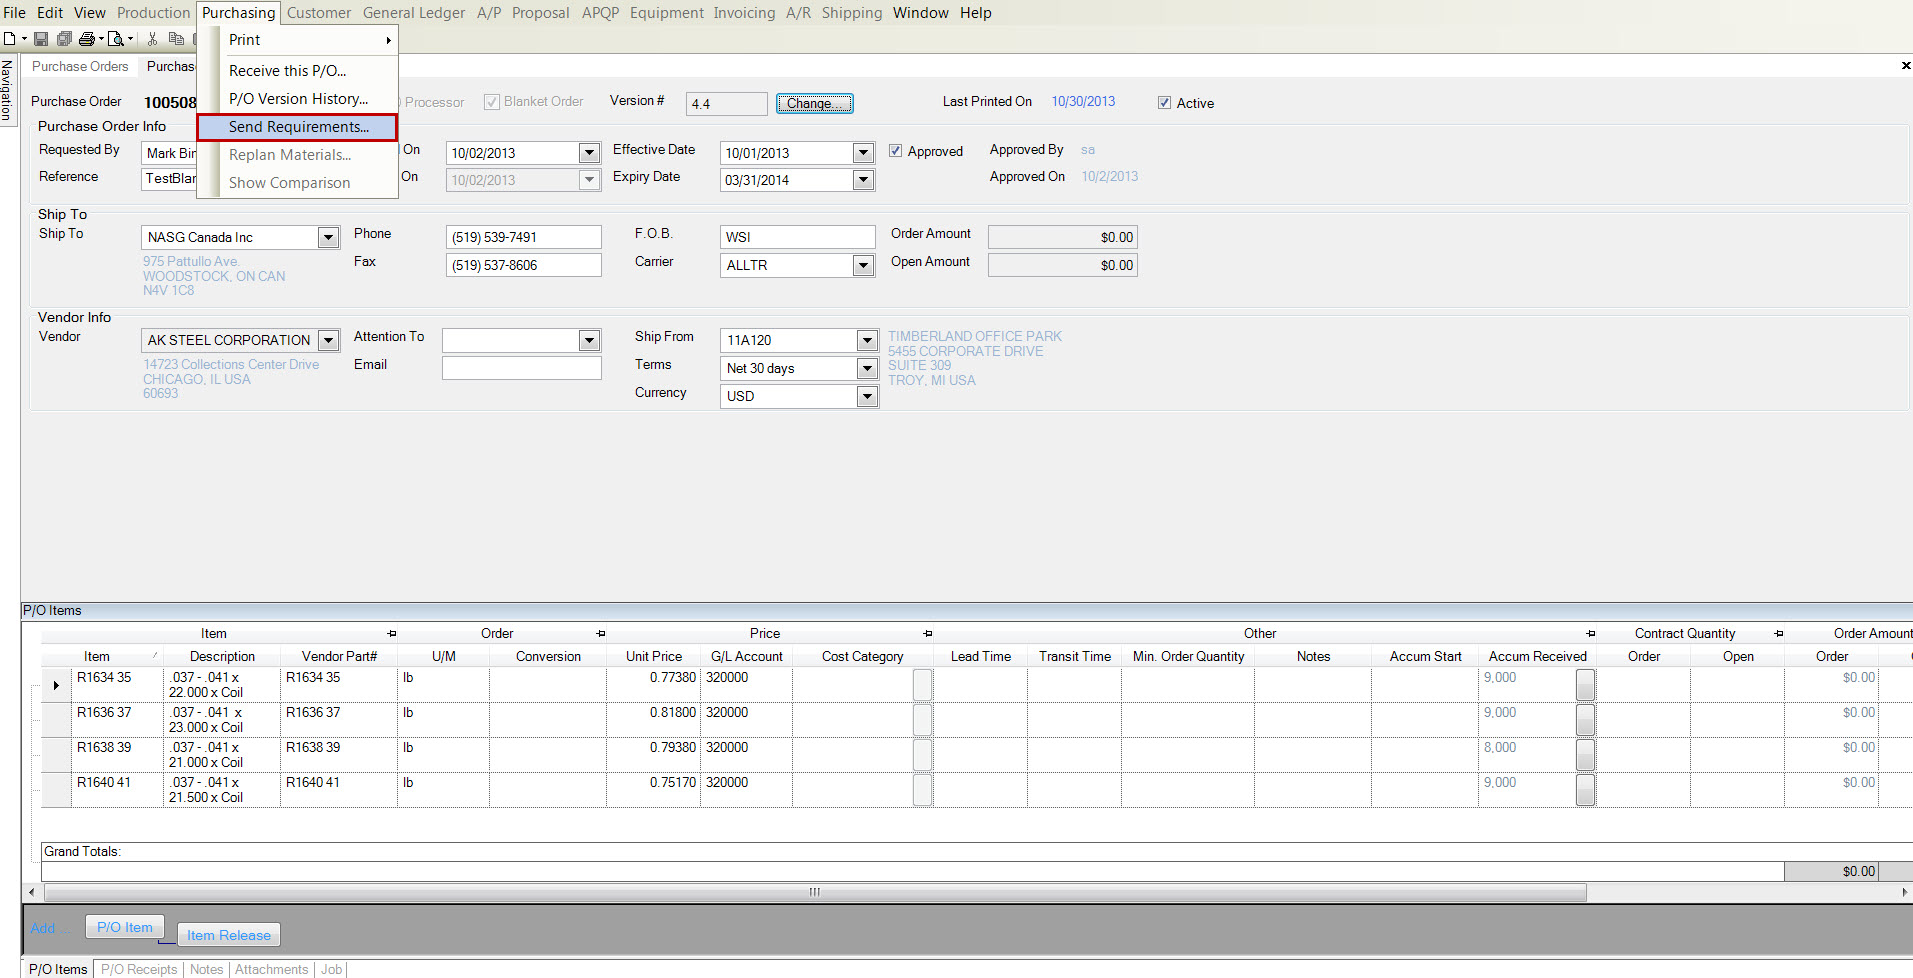
Task: Expand the Carrier ALLTR dropdown
Action: click(864, 265)
